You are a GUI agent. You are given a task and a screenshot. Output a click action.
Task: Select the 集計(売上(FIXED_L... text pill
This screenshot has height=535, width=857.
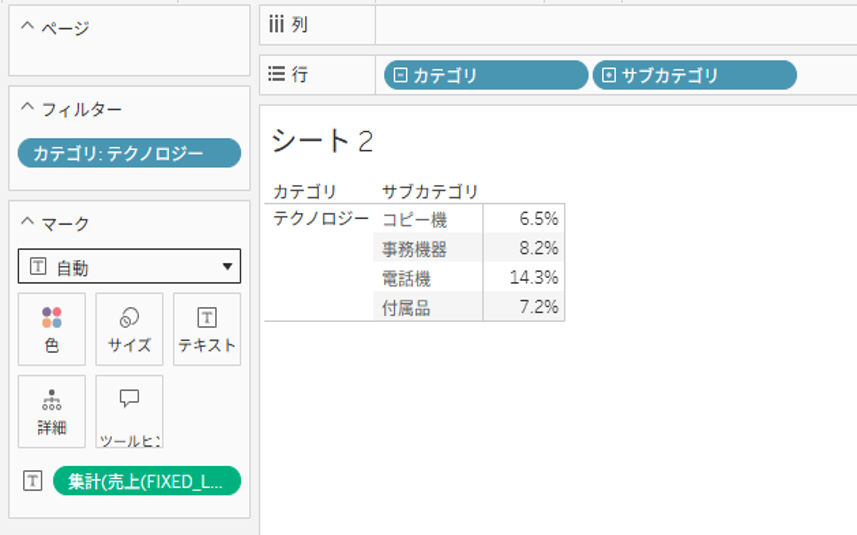click(146, 481)
